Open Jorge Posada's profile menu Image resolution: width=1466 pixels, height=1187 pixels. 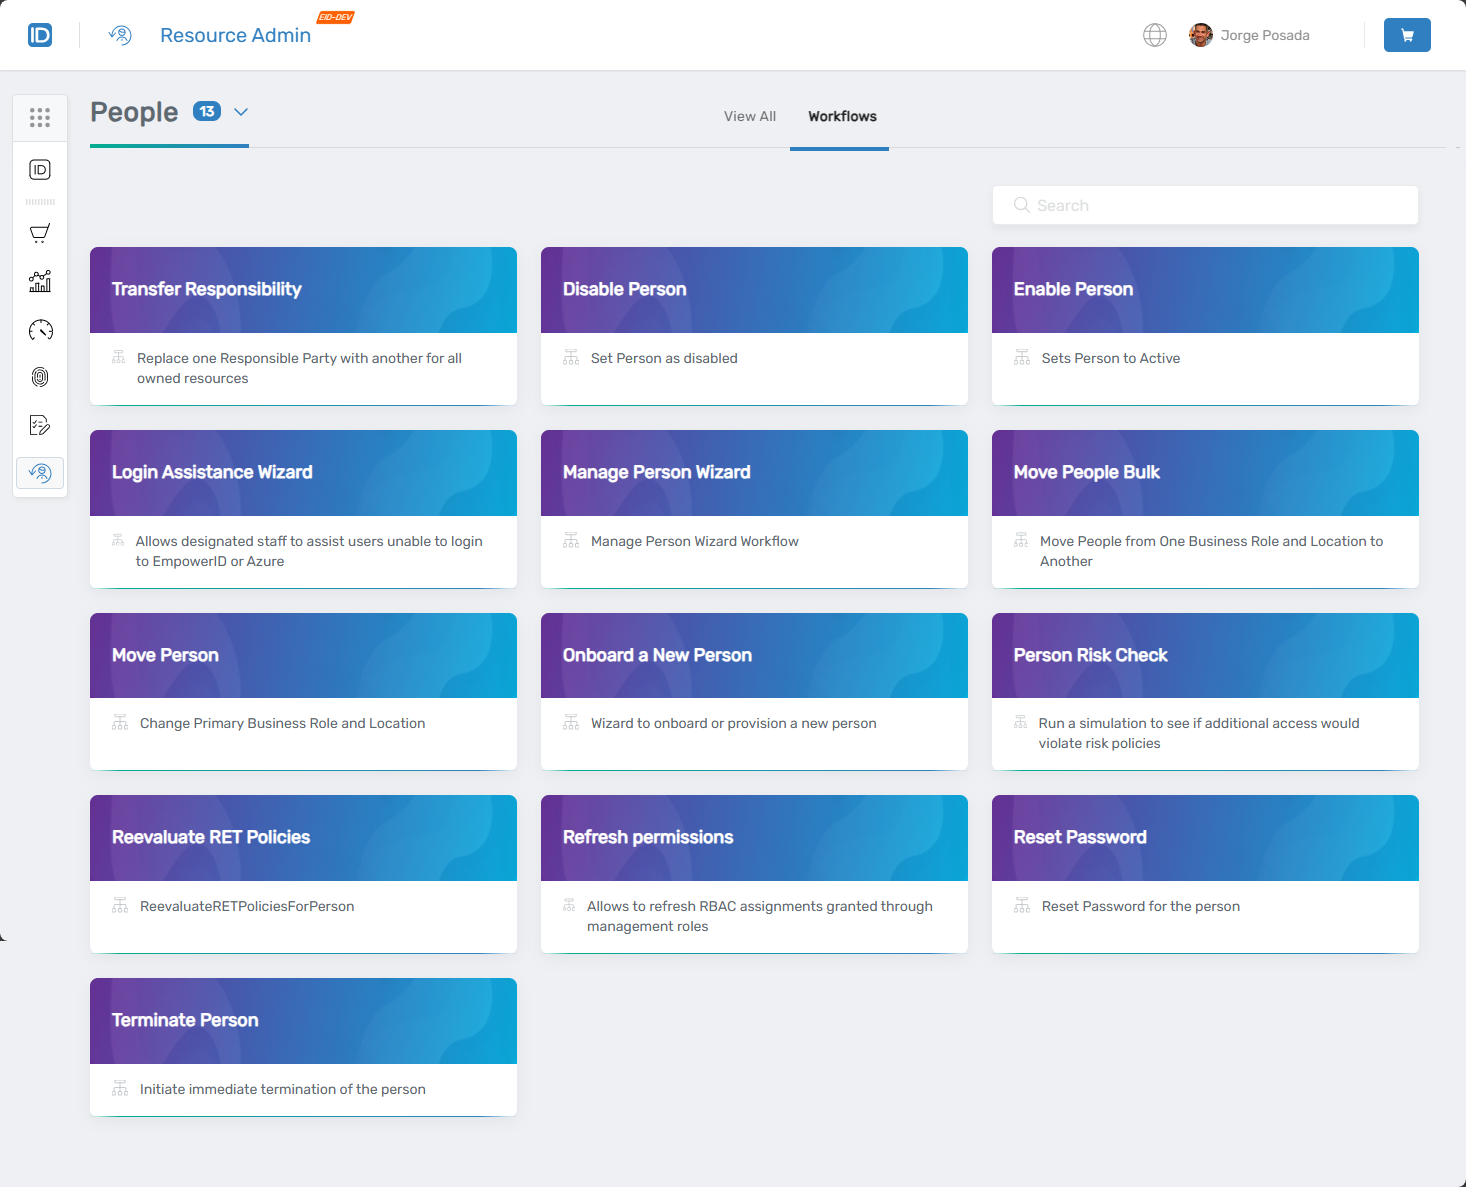coord(1249,35)
